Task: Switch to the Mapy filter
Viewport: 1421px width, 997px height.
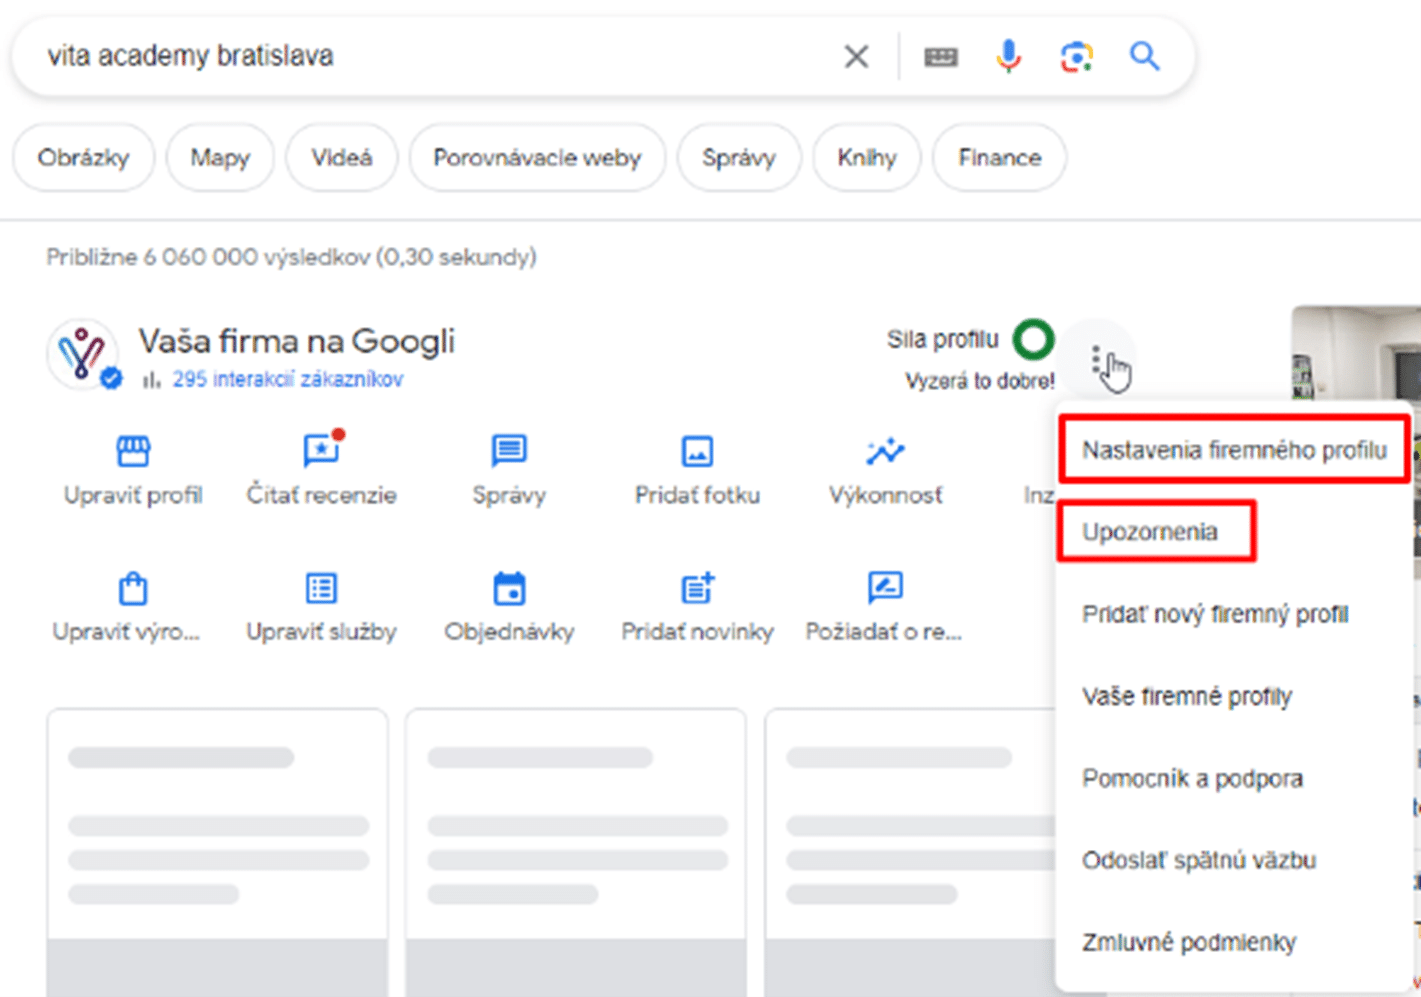Action: click(x=220, y=157)
